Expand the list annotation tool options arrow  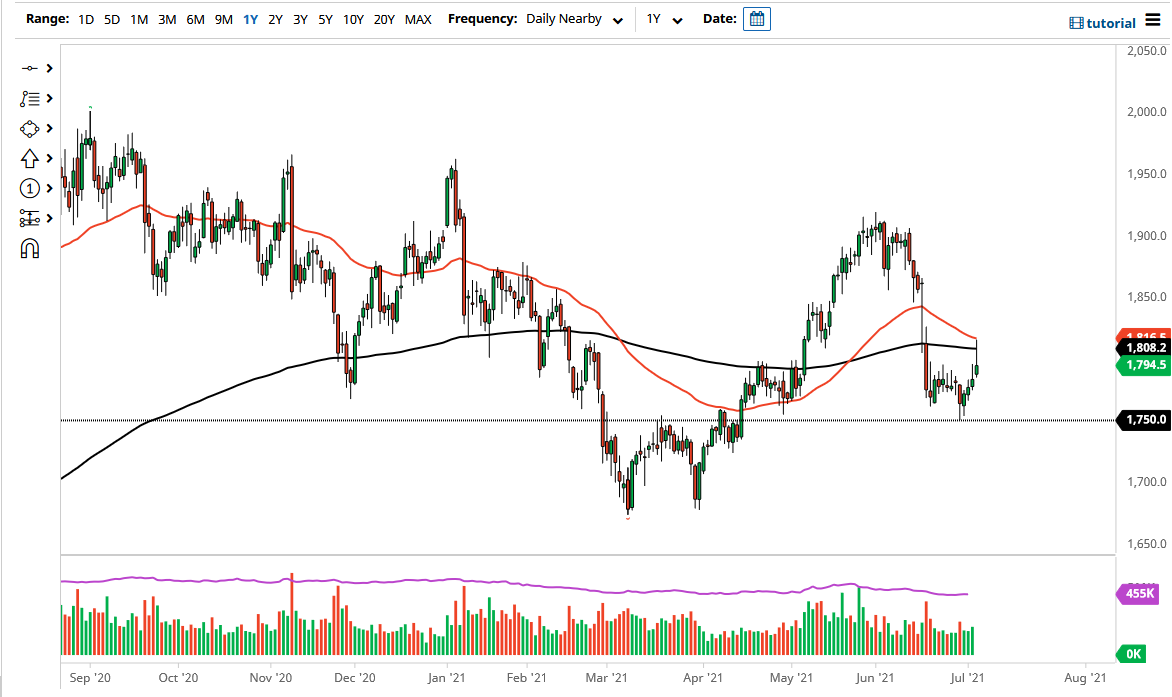(49, 99)
